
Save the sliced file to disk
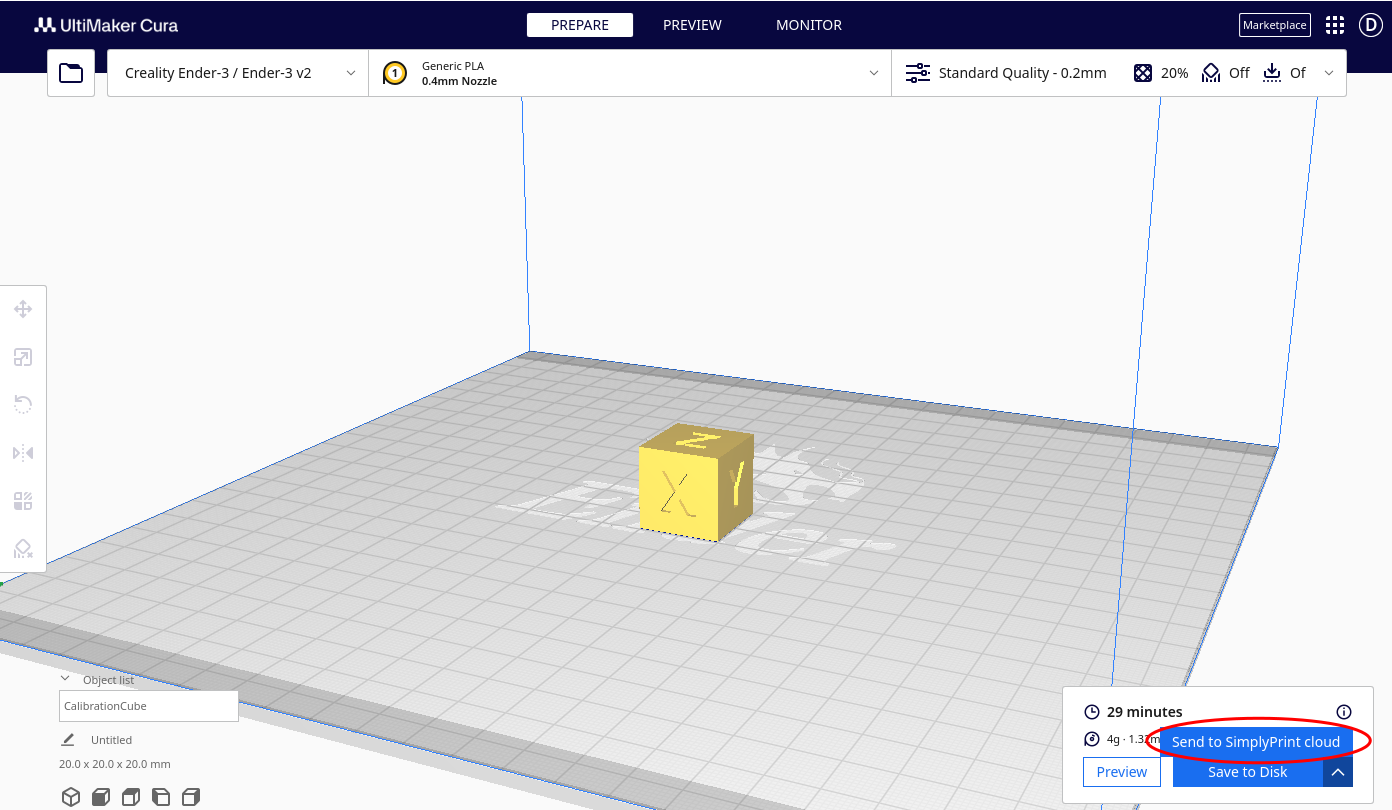pos(1248,772)
